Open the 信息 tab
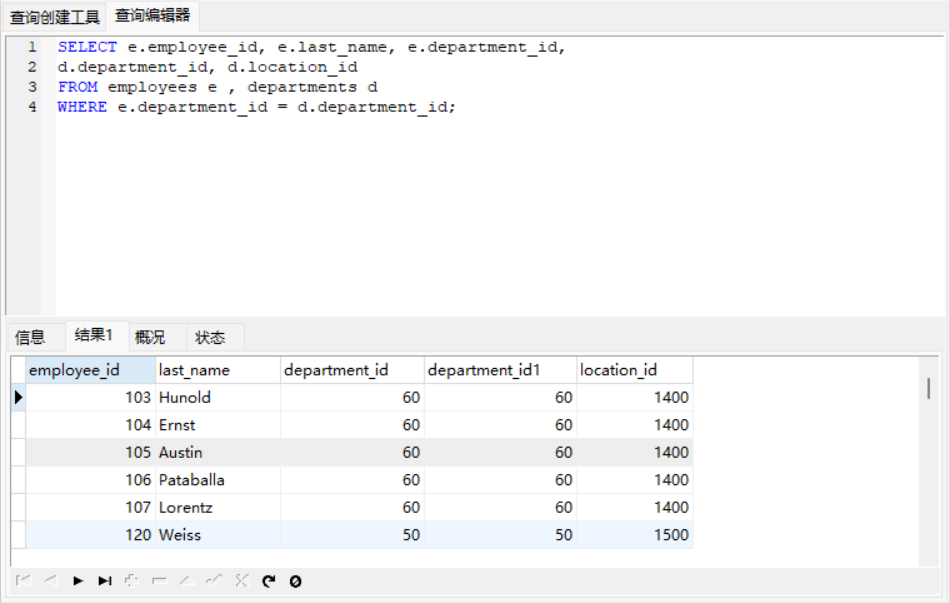950x603 pixels. coord(30,337)
